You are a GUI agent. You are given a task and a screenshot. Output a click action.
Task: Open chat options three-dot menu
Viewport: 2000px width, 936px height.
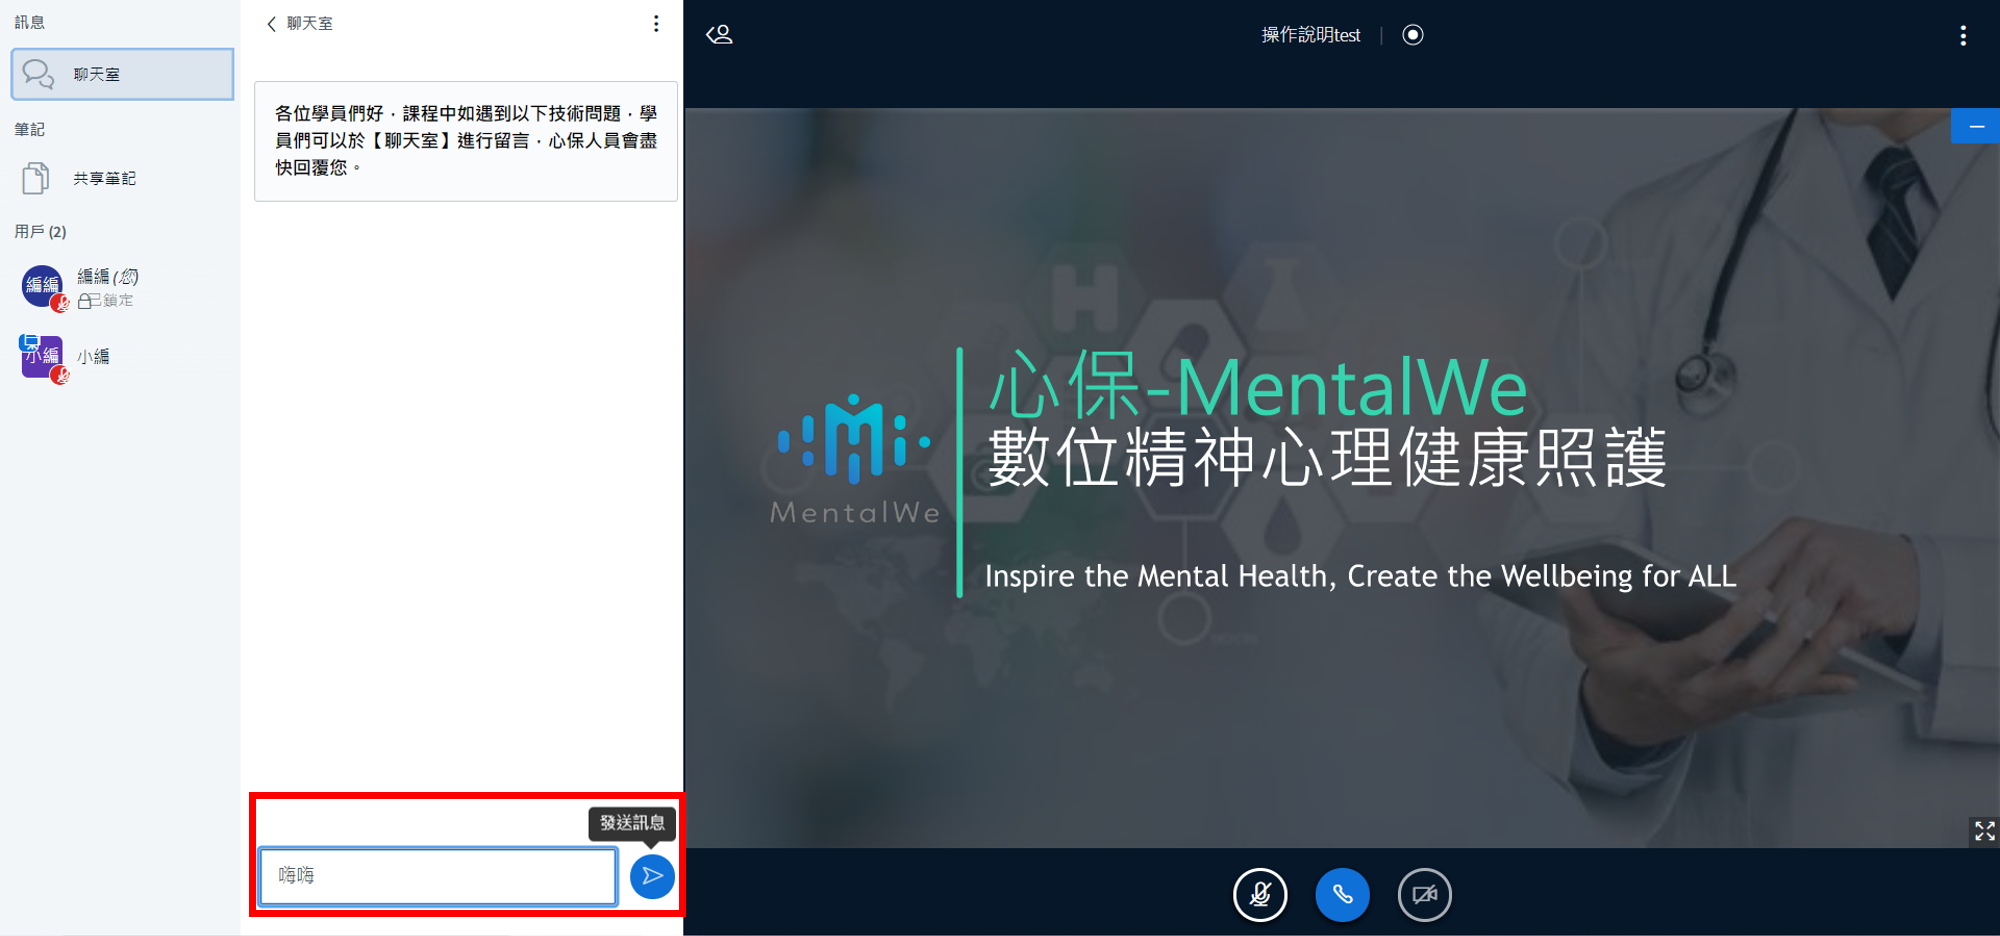(x=656, y=23)
